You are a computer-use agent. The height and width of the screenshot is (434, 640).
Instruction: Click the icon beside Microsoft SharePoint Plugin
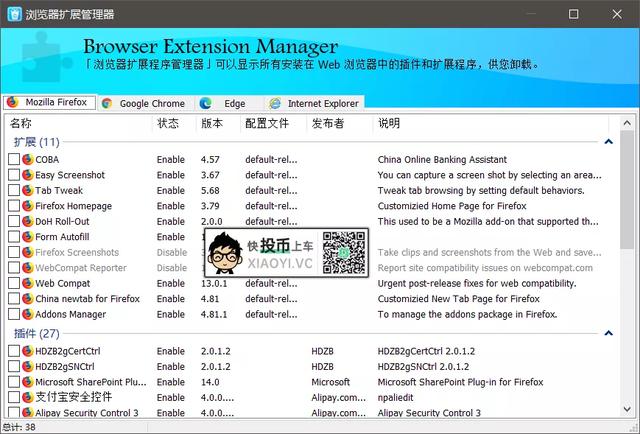[28, 382]
